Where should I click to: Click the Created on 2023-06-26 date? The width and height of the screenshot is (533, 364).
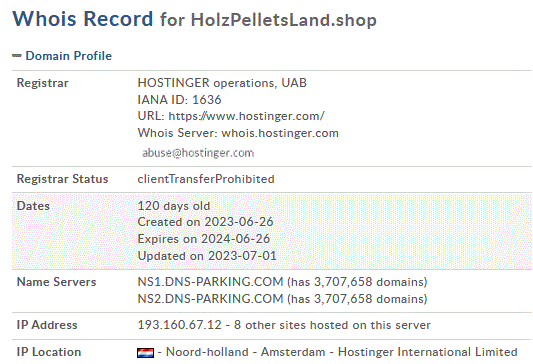coord(205,222)
